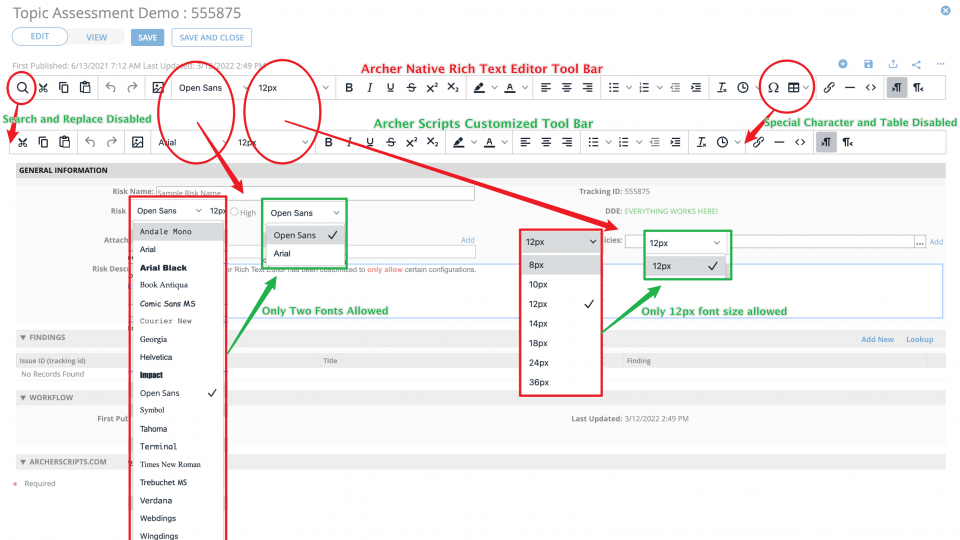Toggle bold in the Arial customized toolbar
Screen dimensions: 960x540
pos(329,142)
